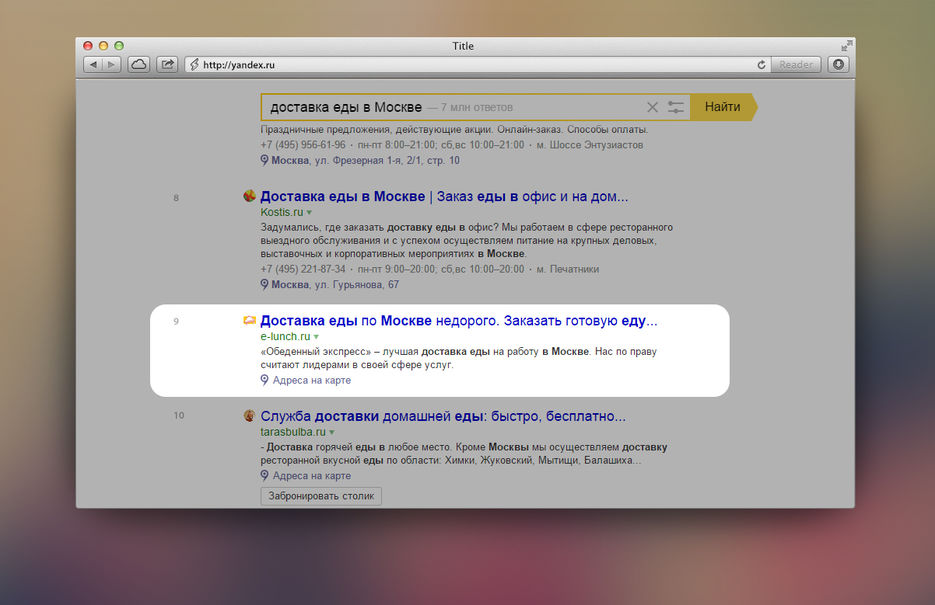Open the Reader view button
The width and height of the screenshot is (935, 605).
coord(796,64)
